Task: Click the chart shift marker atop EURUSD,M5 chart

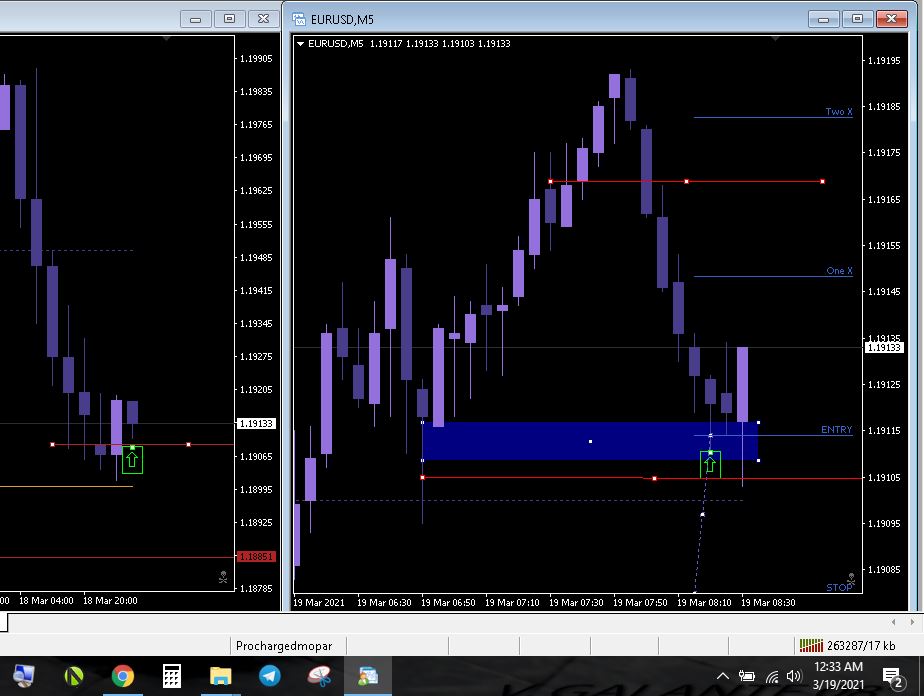Action: 775,39
